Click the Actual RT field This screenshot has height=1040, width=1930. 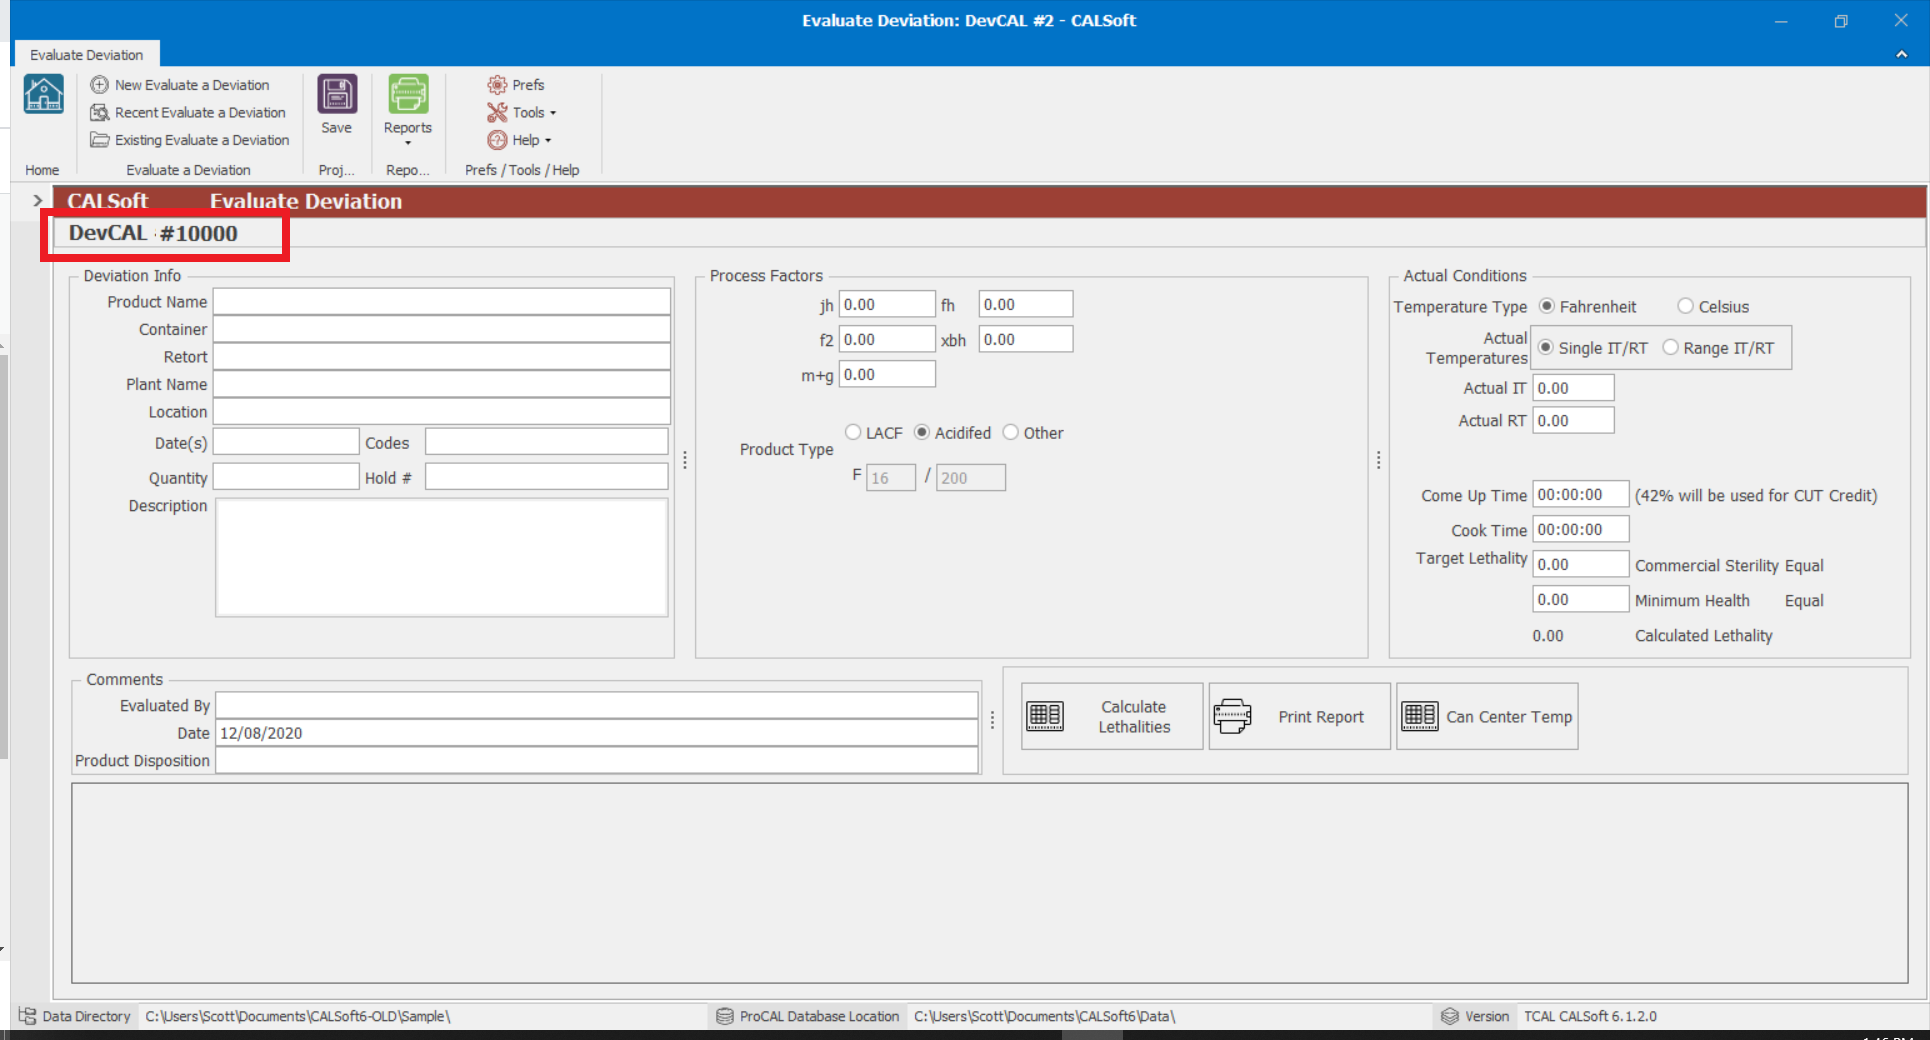pos(1573,420)
